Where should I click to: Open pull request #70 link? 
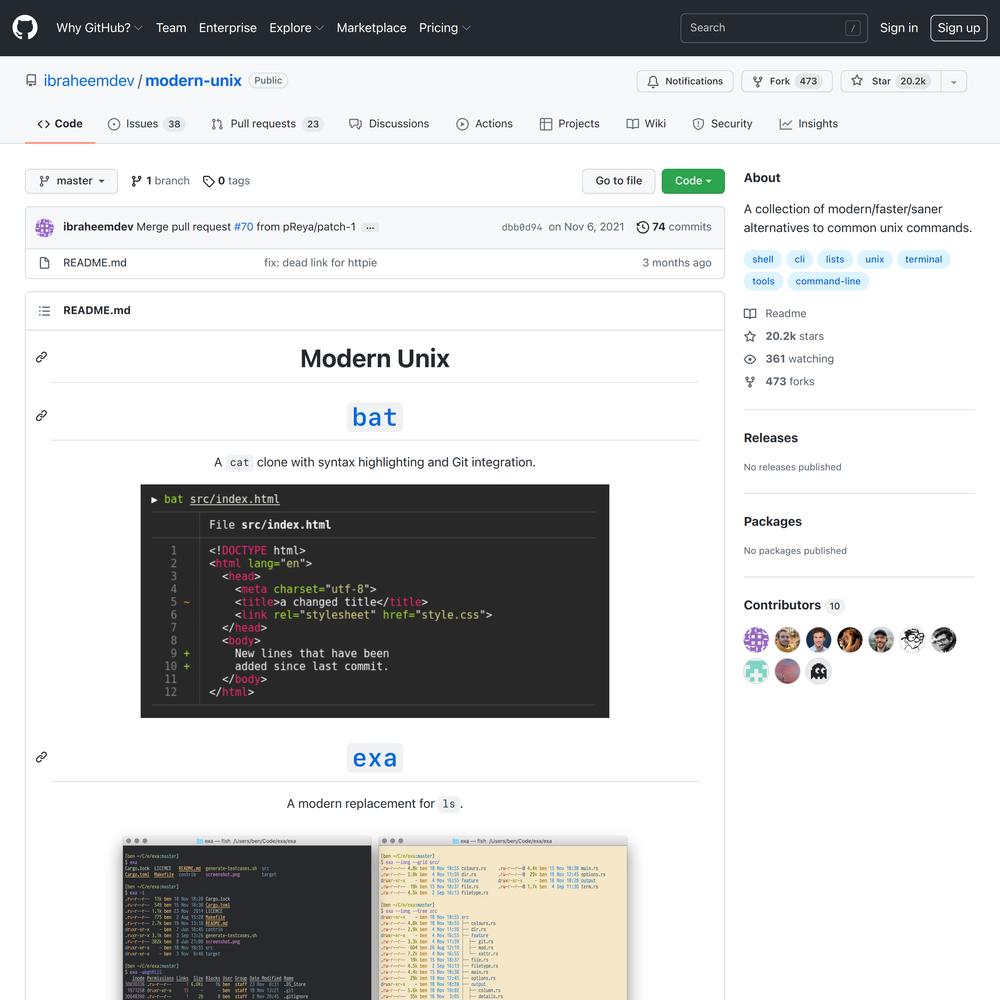[x=244, y=227]
